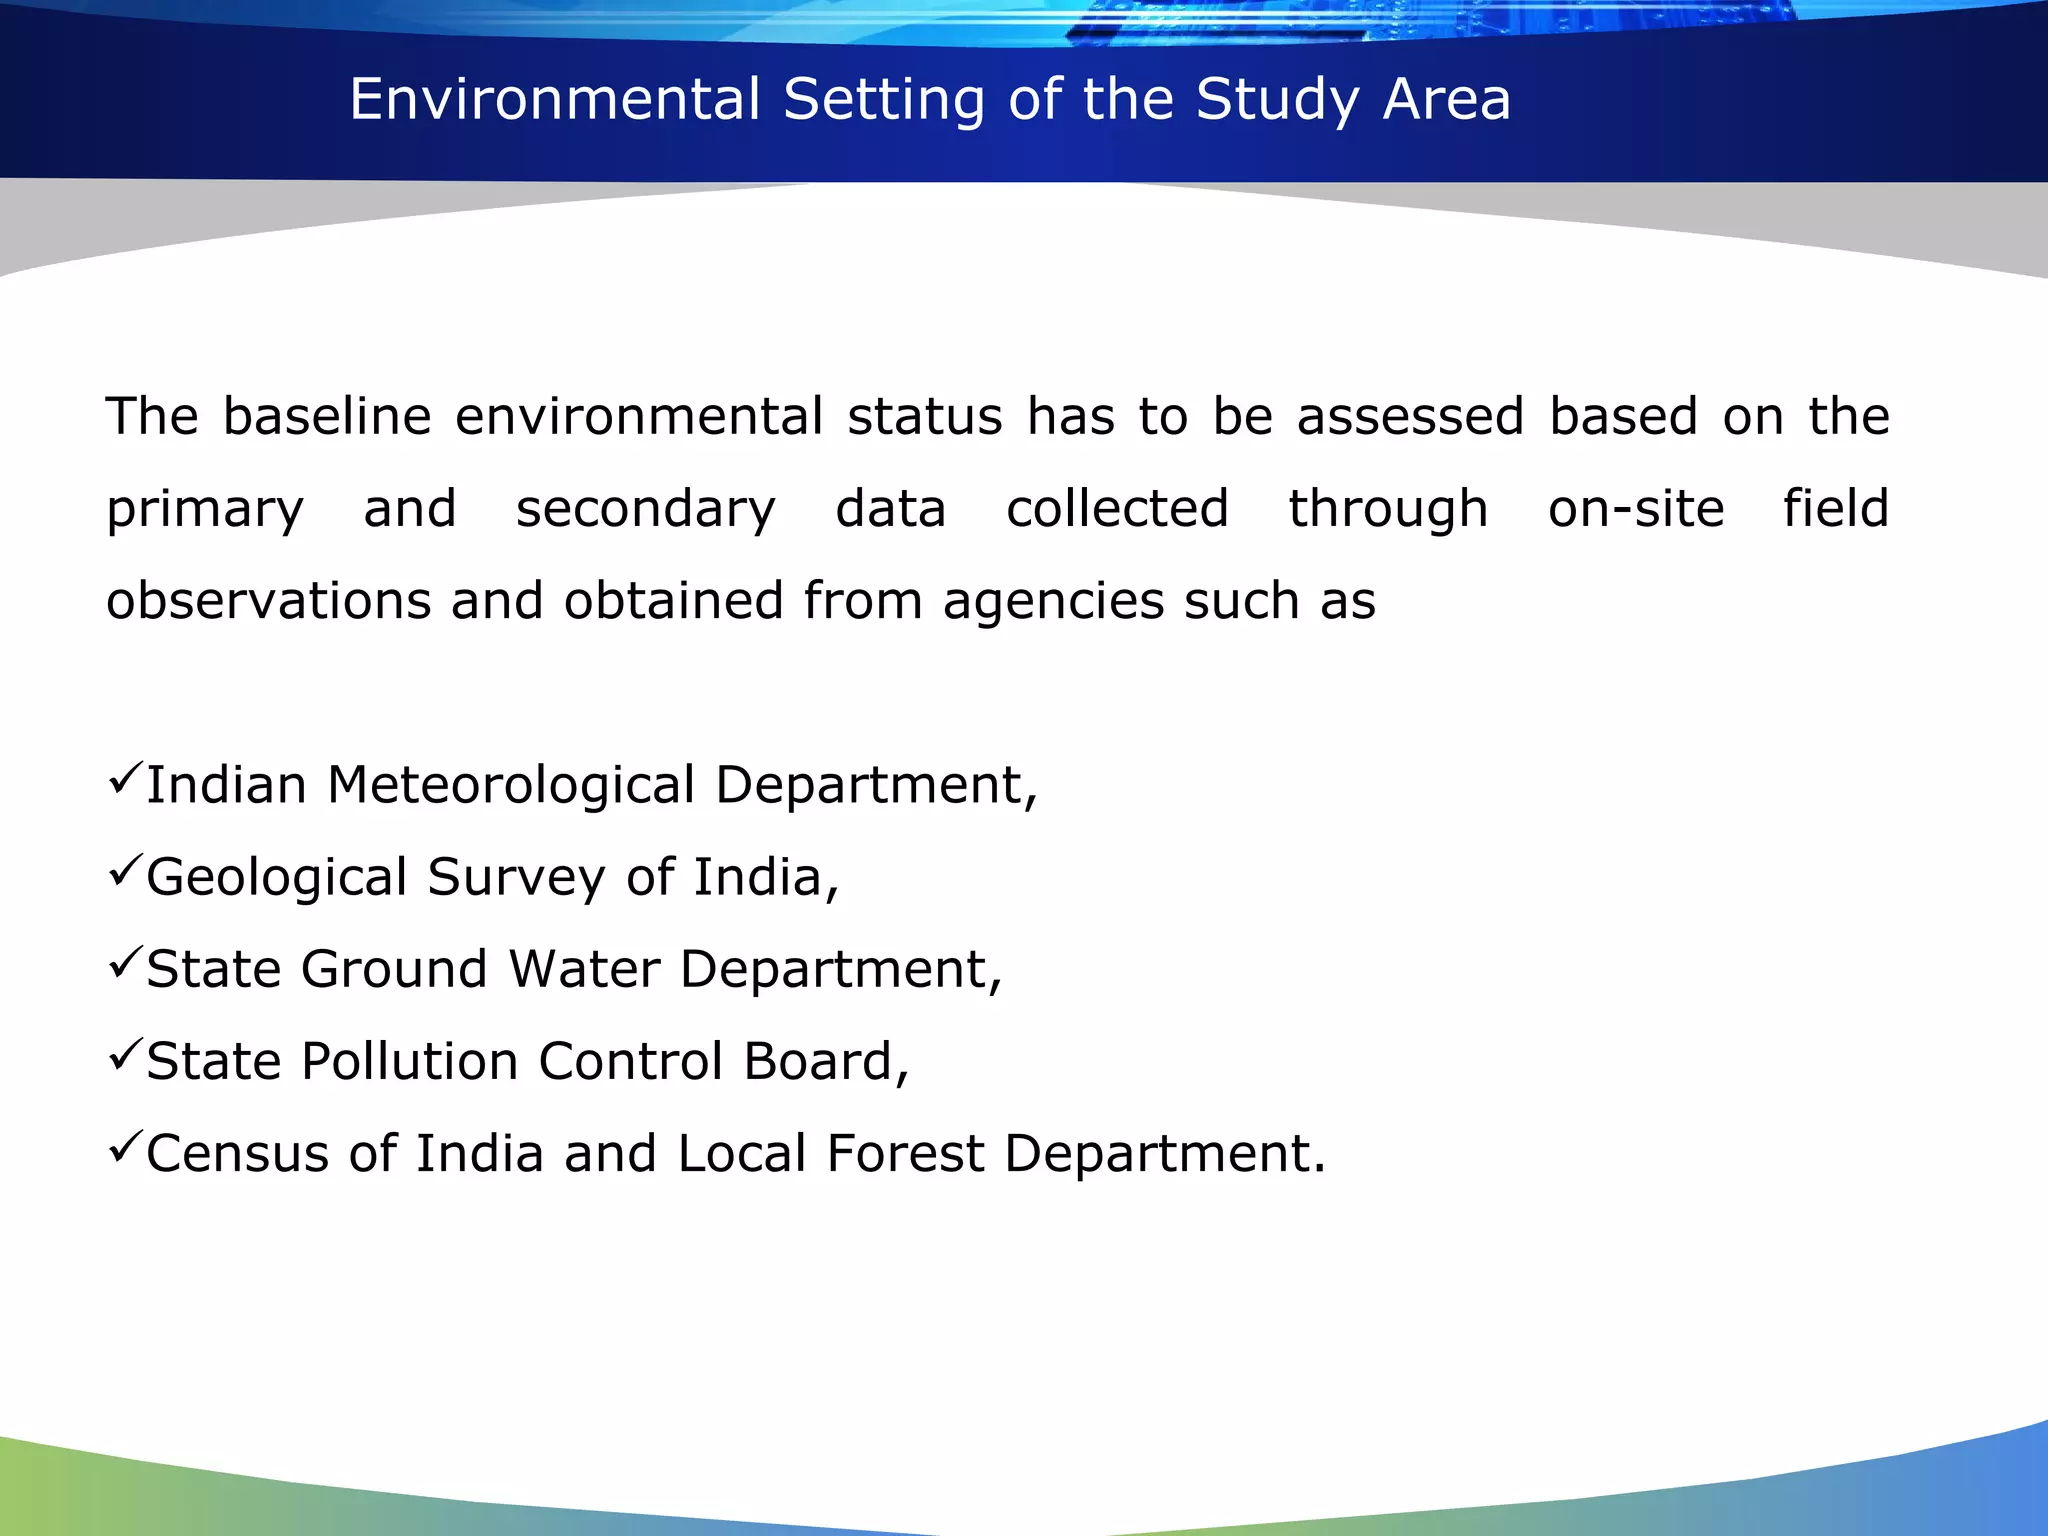Select the 'Geological Survey of India,' bullet text
The height and width of the screenshot is (1536, 2048).
coord(493,877)
